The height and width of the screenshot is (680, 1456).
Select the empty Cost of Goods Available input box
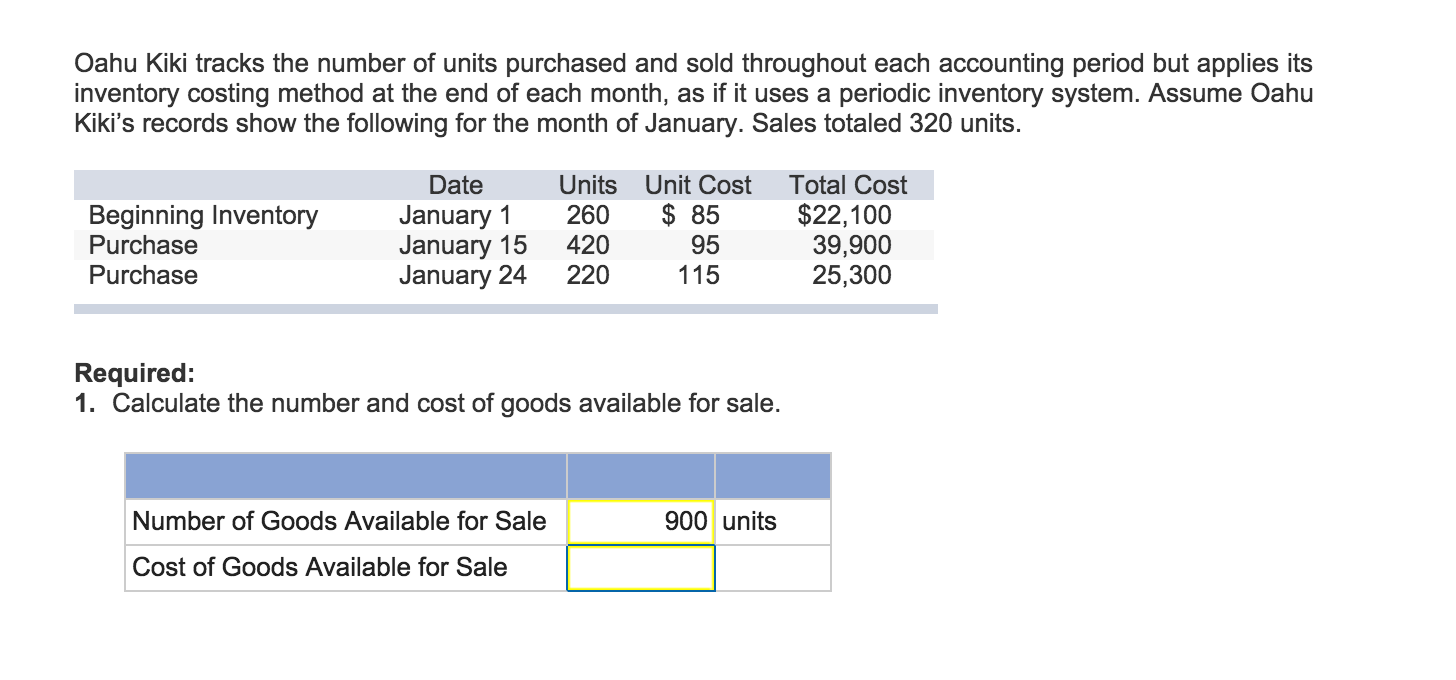pyautogui.click(x=640, y=567)
